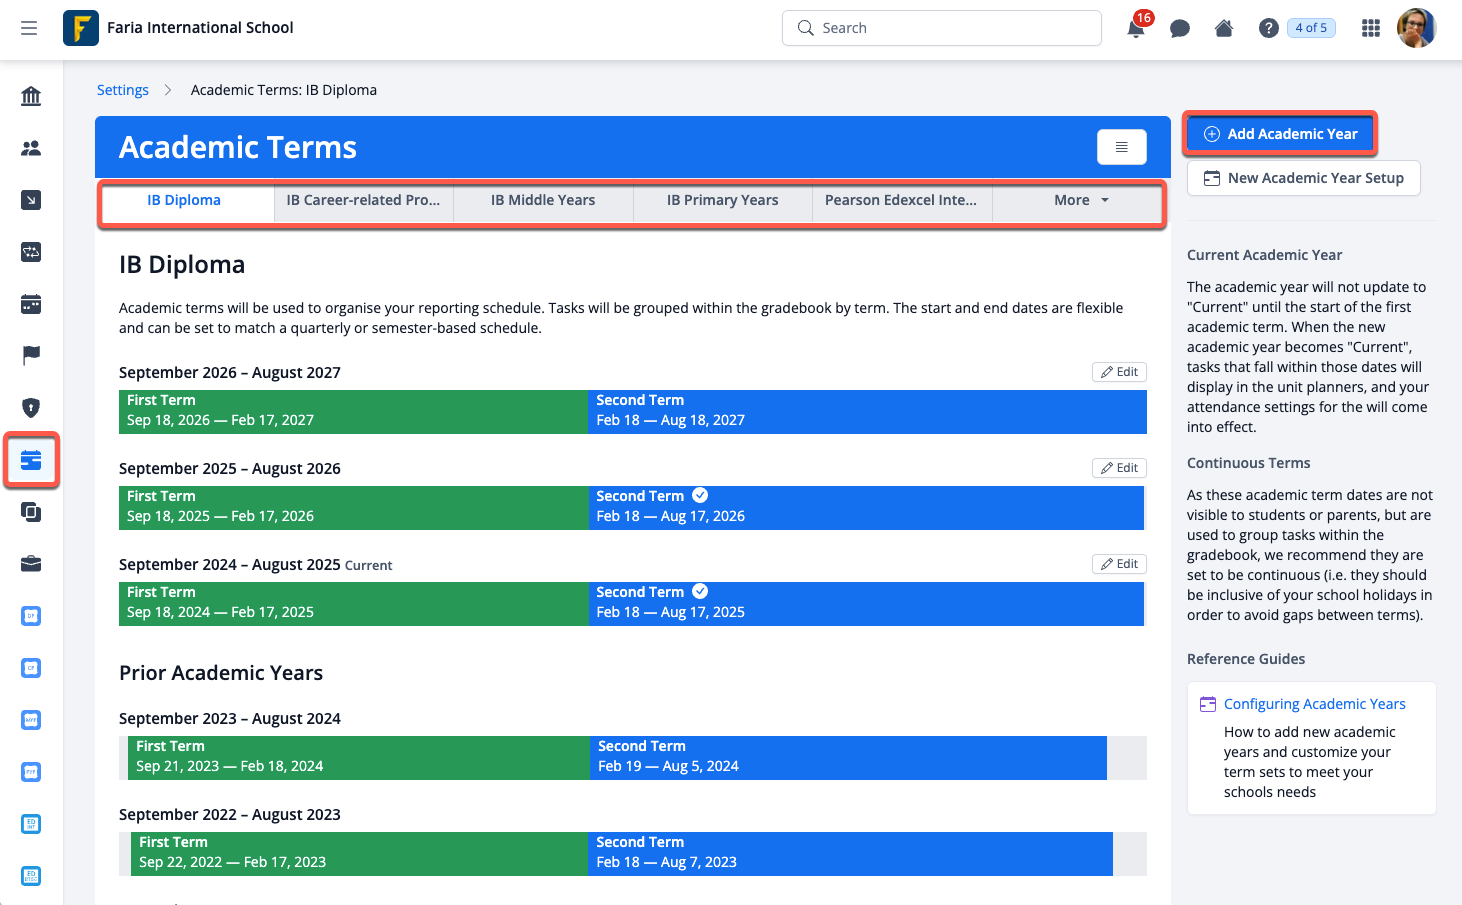
Task: Click the Add Academic Year button
Action: pyautogui.click(x=1280, y=134)
